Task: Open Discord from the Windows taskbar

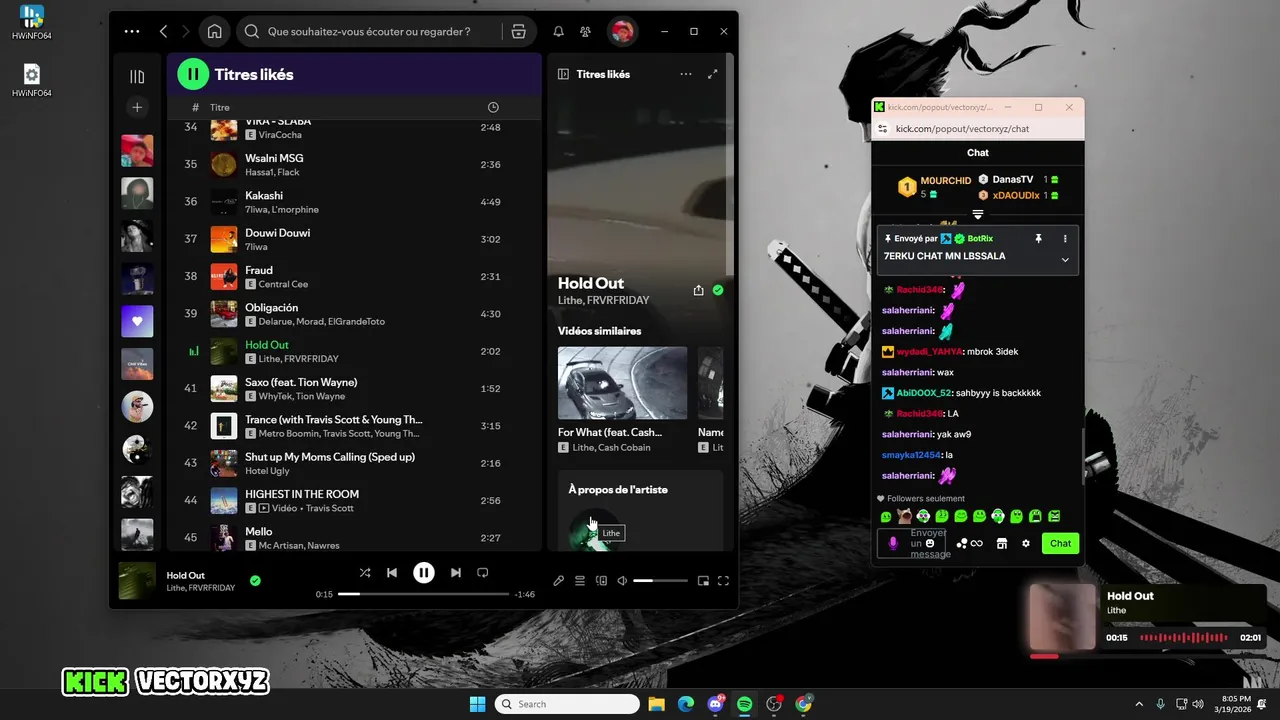Action: (716, 704)
